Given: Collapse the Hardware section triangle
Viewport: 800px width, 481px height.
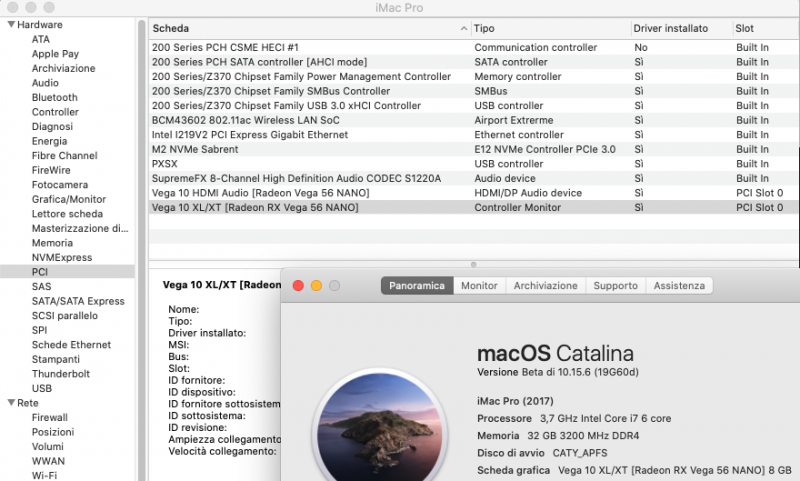Looking at the screenshot, I should coord(11,24).
